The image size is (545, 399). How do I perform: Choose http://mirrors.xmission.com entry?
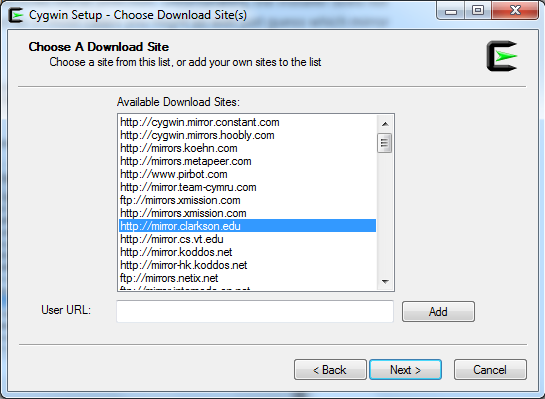[x=247, y=213]
